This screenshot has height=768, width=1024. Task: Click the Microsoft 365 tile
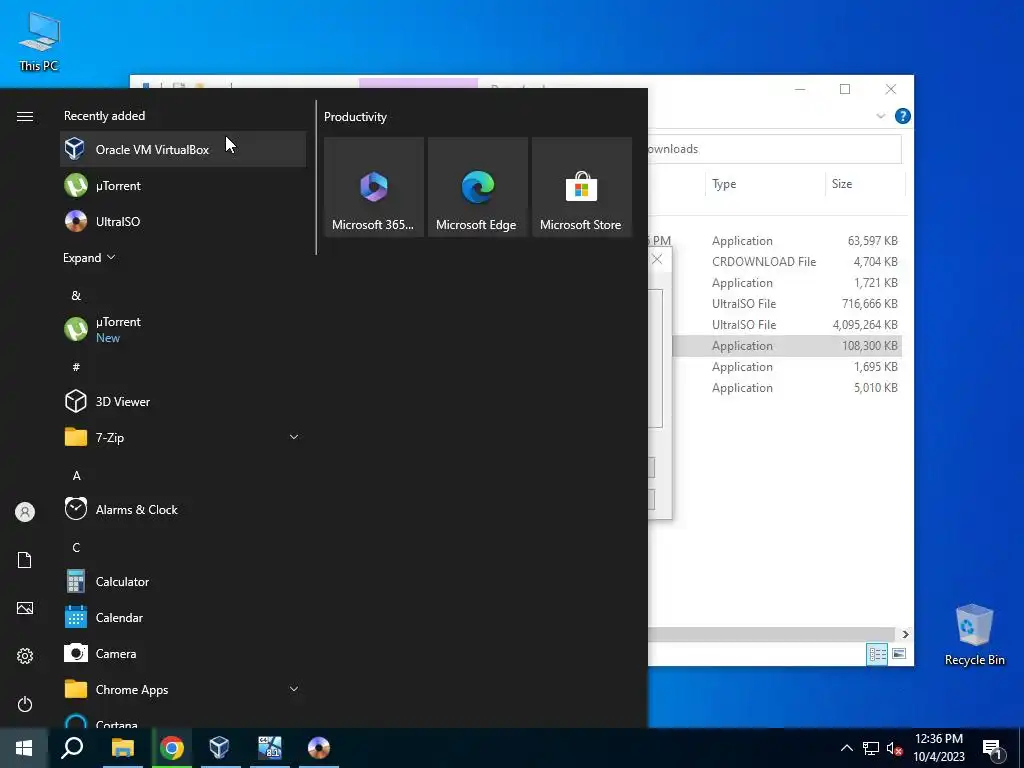[x=374, y=187]
